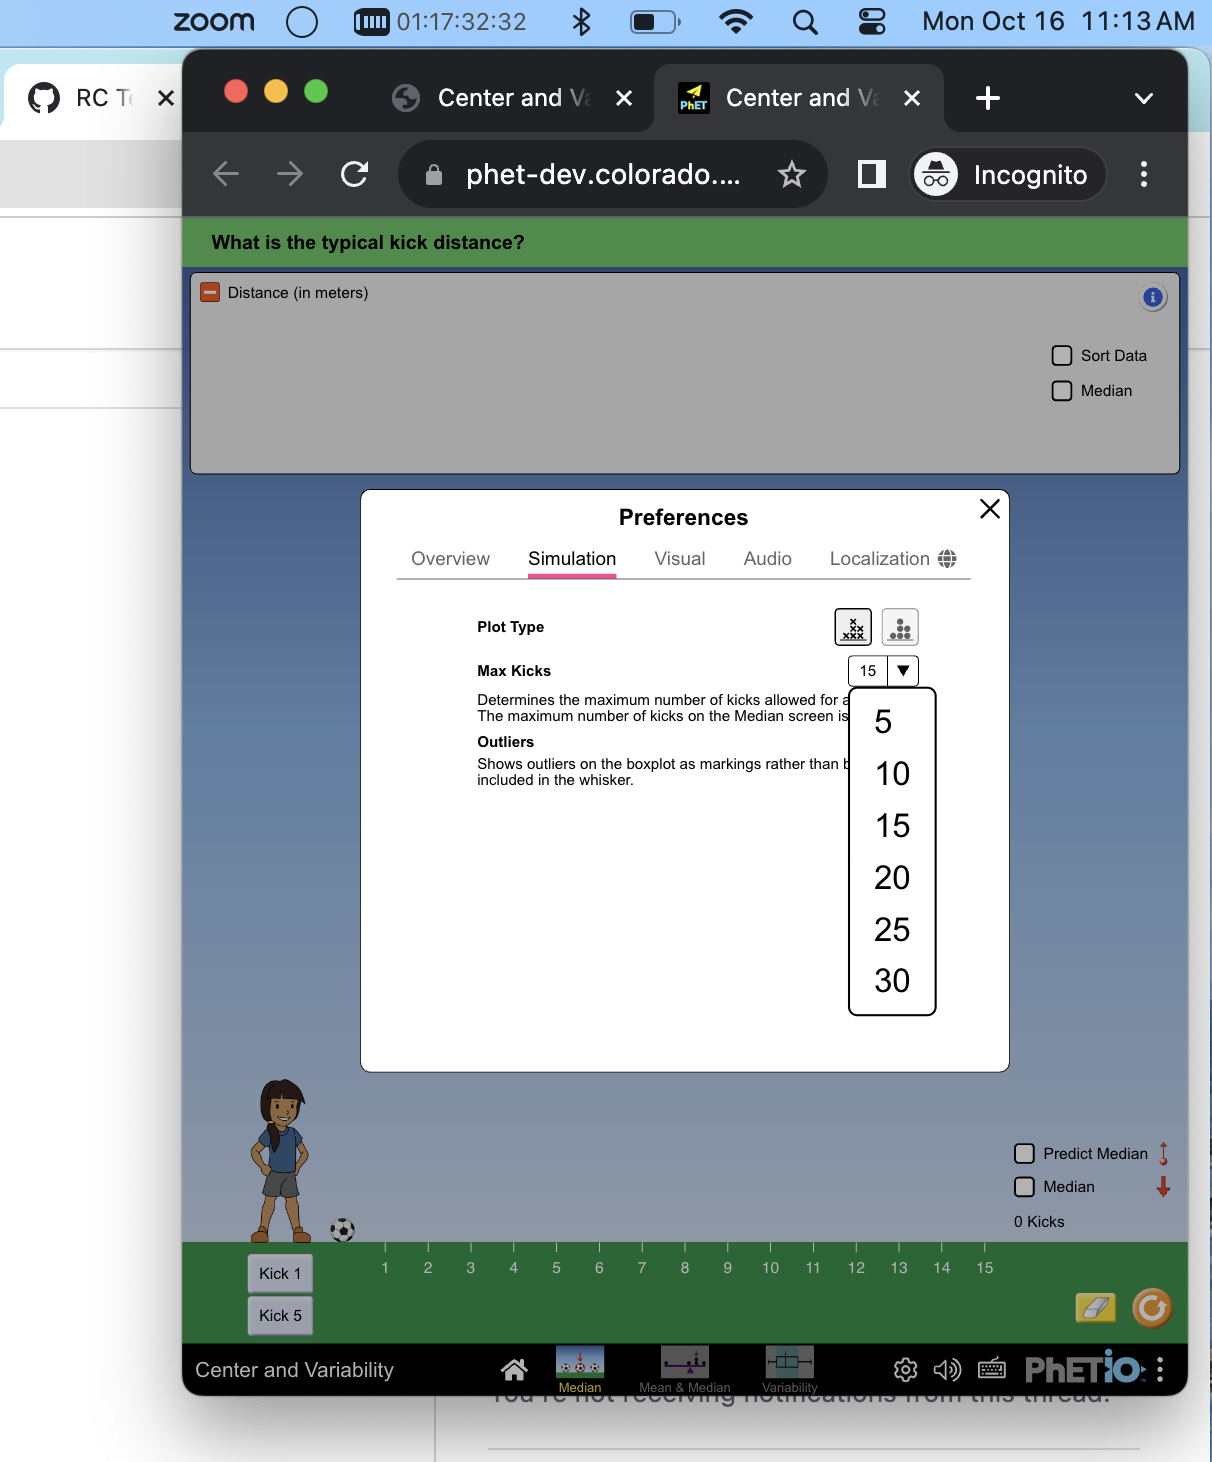Open the Localization preferences tab

click(879, 559)
